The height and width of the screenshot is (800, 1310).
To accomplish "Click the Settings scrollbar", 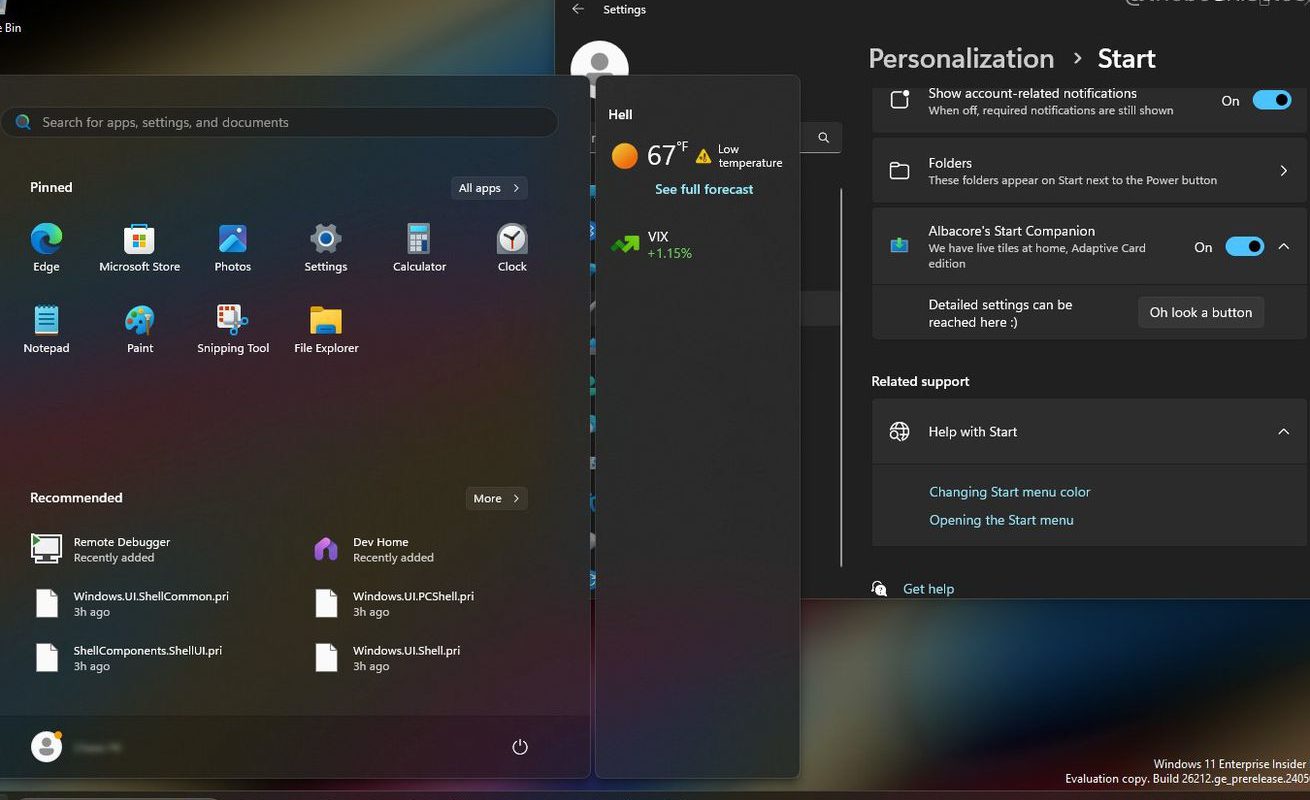I will pyautogui.click(x=843, y=376).
